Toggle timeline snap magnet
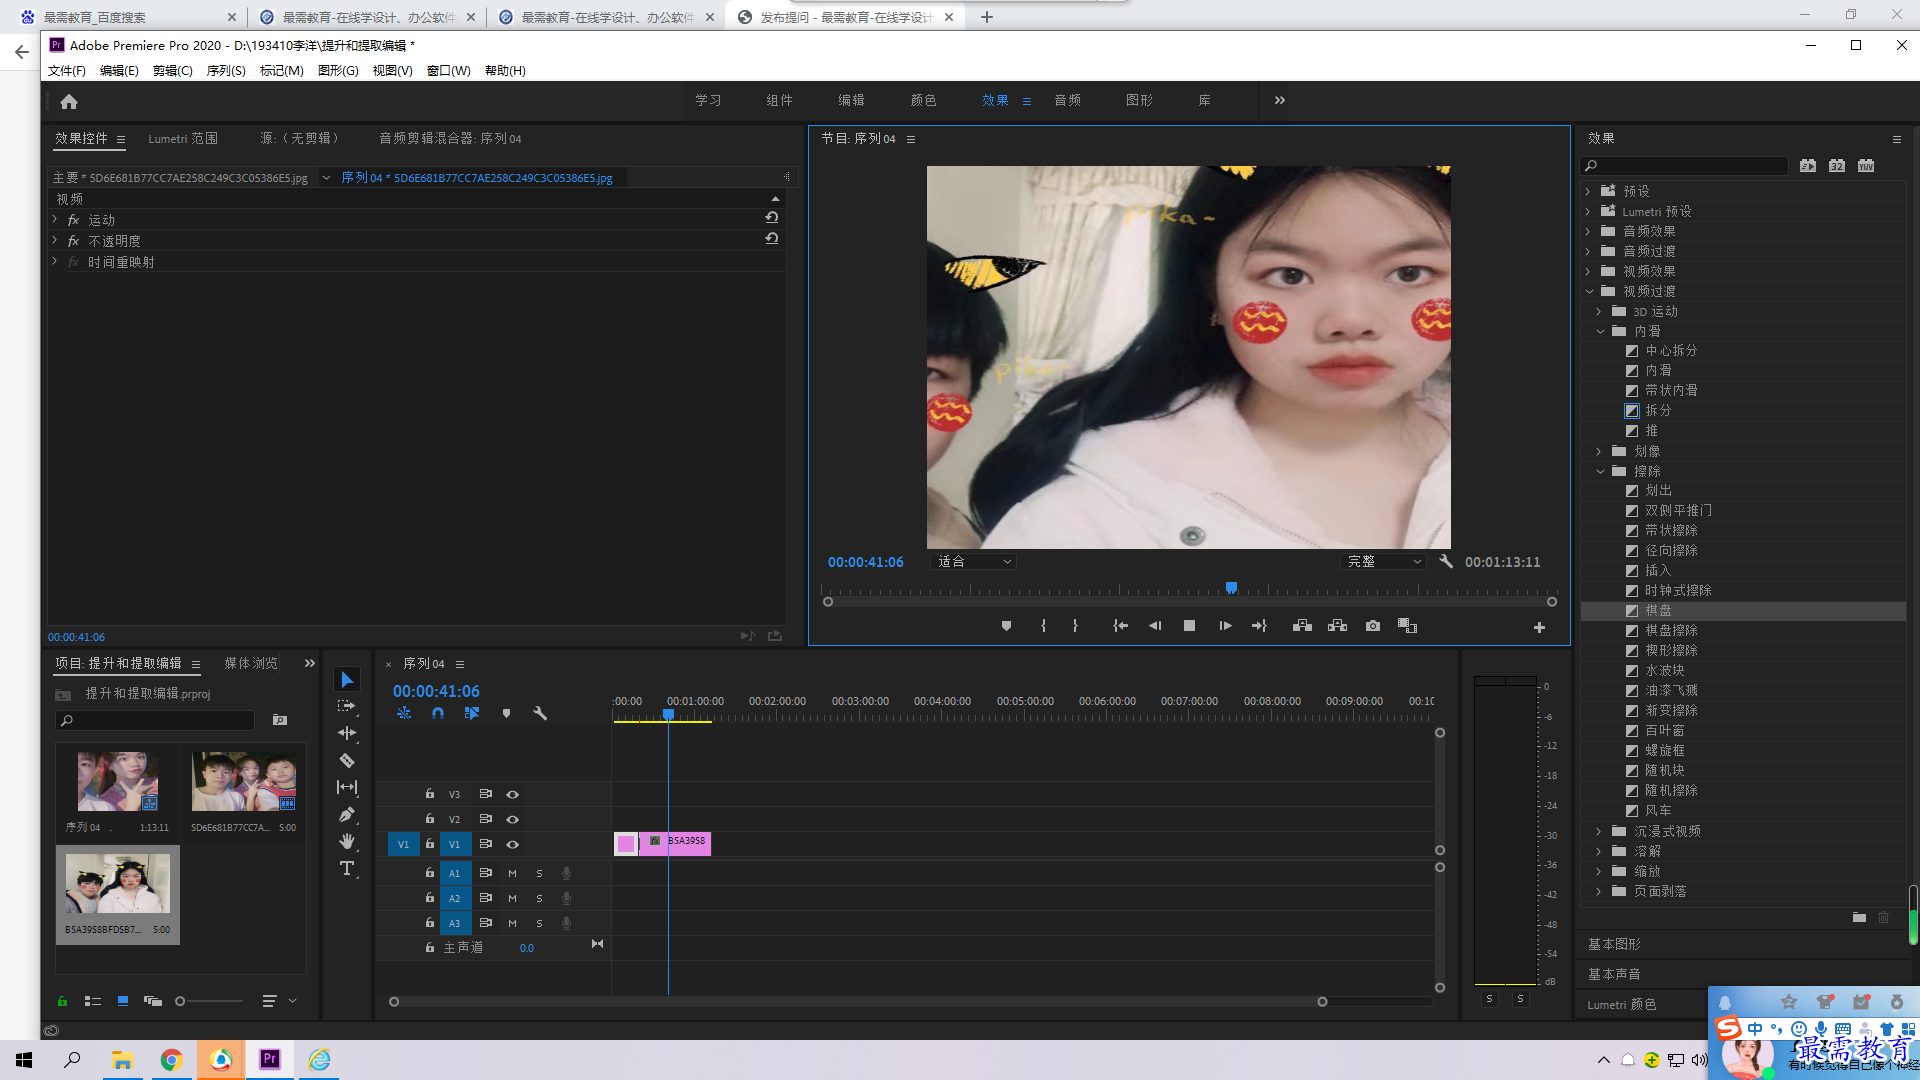Image resolution: width=1920 pixels, height=1080 pixels. tap(438, 714)
